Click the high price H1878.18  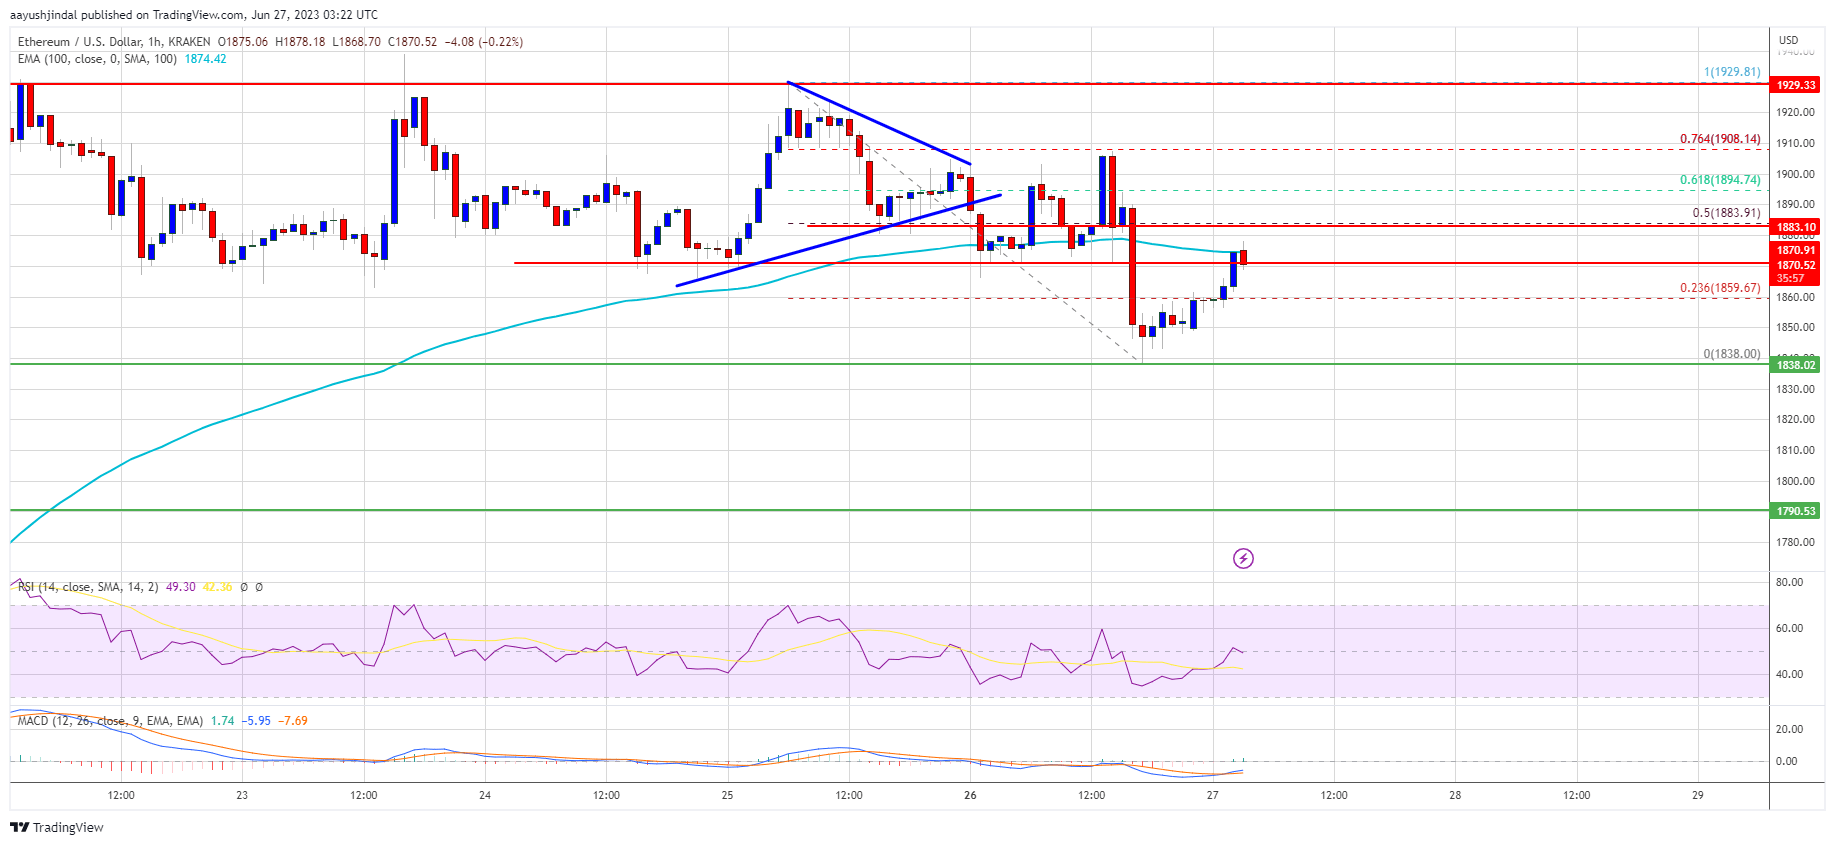pyautogui.click(x=300, y=42)
